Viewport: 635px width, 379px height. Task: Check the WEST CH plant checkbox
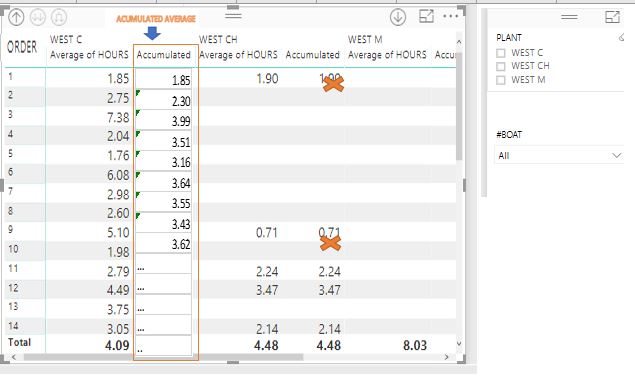click(501, 66)
